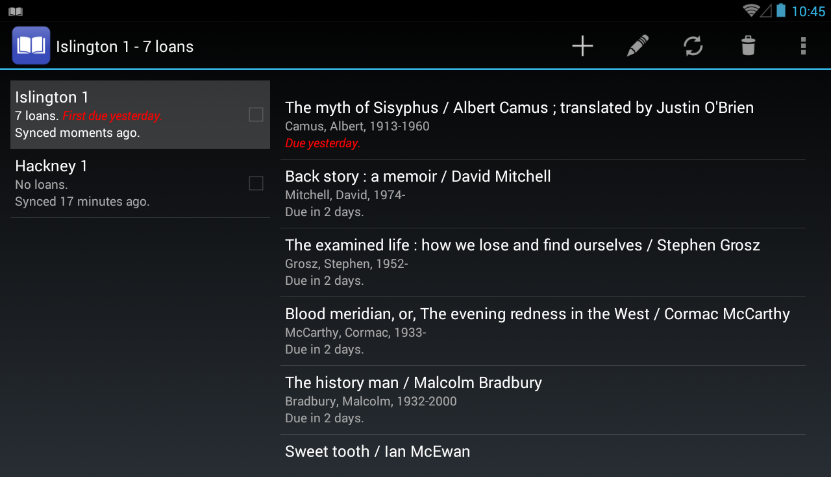This screenshot has height=477, width=831.
Task: Check the Hackney 1 checkbox
Action: click(x=256, y=183)
